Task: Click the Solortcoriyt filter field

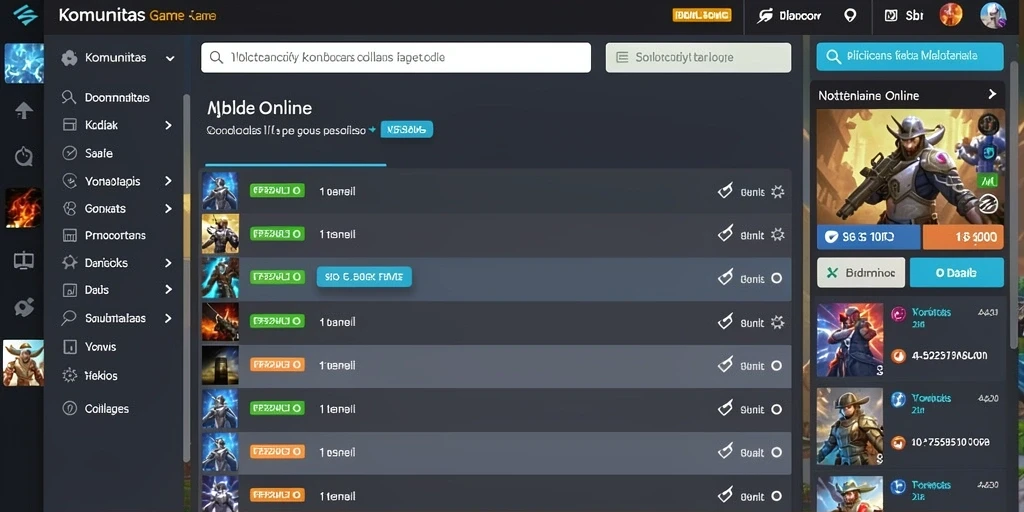Action: click(x=698, y=57)
